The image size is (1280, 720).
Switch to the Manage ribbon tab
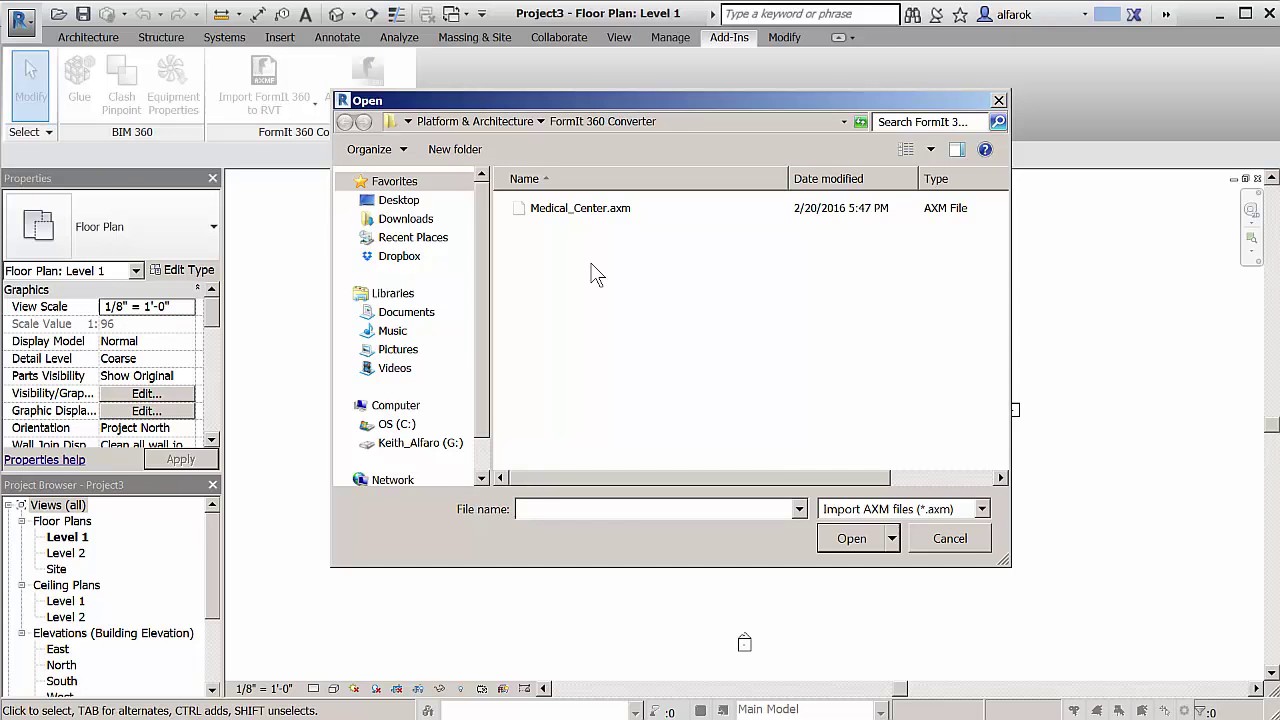(x=670, y=37)
